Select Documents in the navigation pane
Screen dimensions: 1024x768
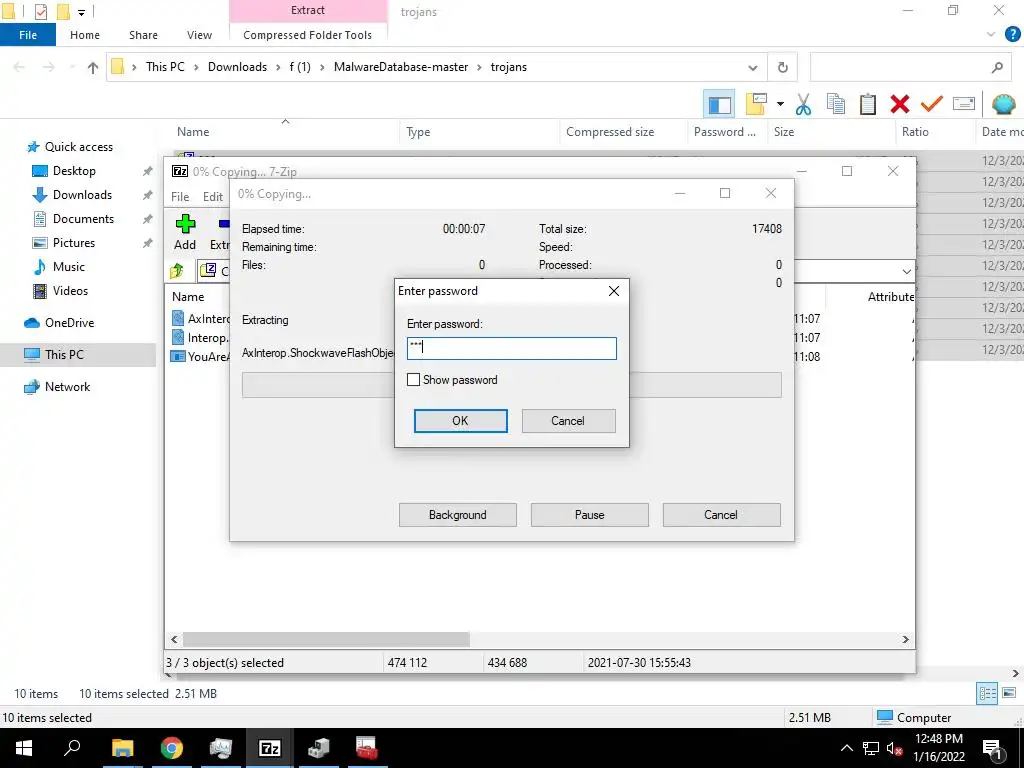click(x=83, y=219)
